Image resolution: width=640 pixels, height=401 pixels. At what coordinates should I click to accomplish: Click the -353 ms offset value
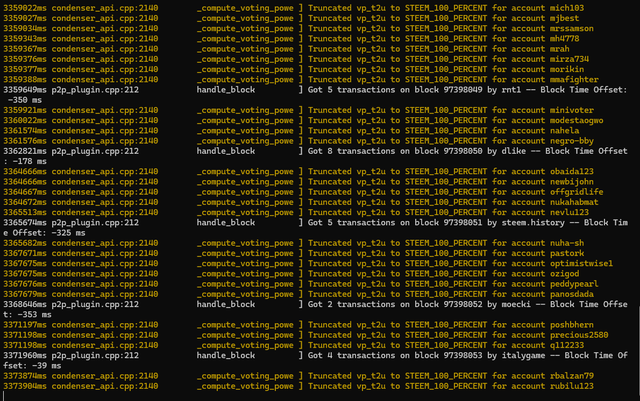34,314
